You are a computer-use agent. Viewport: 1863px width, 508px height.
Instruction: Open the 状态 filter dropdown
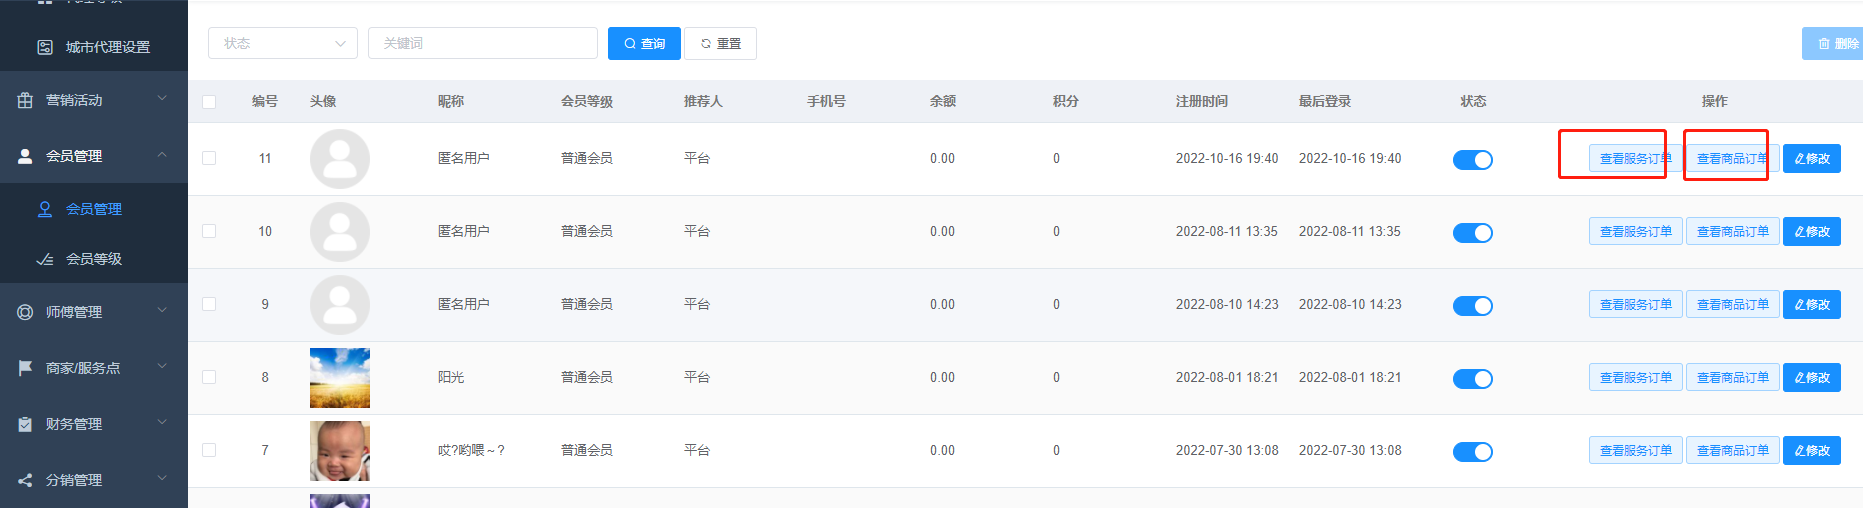point(283,43)
